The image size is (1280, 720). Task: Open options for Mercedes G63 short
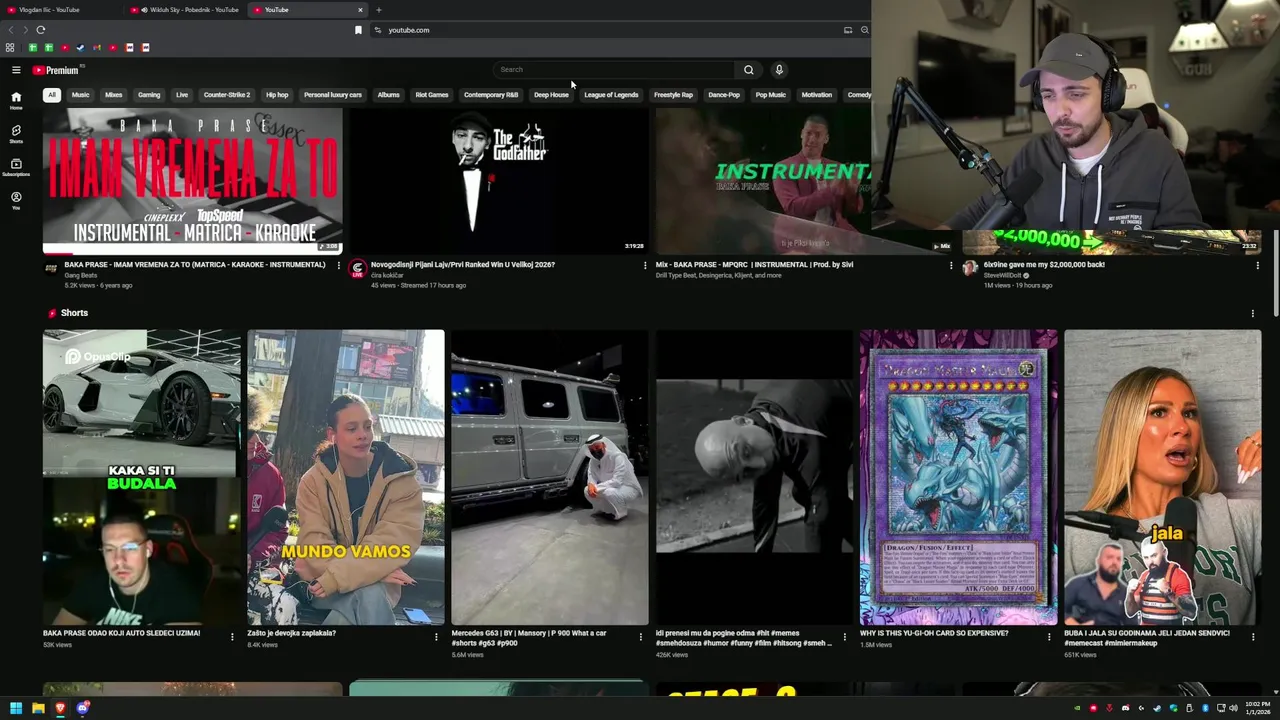[x=641, y=636]
